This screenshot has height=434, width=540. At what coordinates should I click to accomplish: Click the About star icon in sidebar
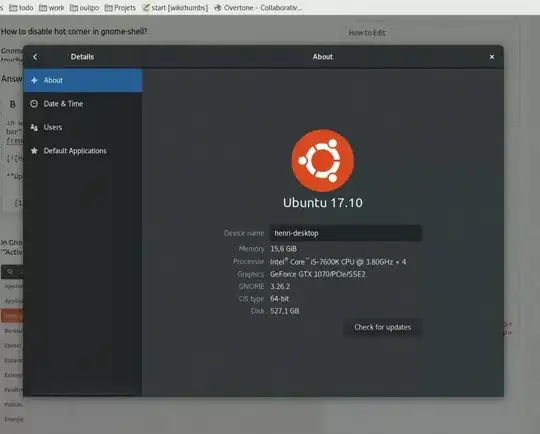pos(34,80)
